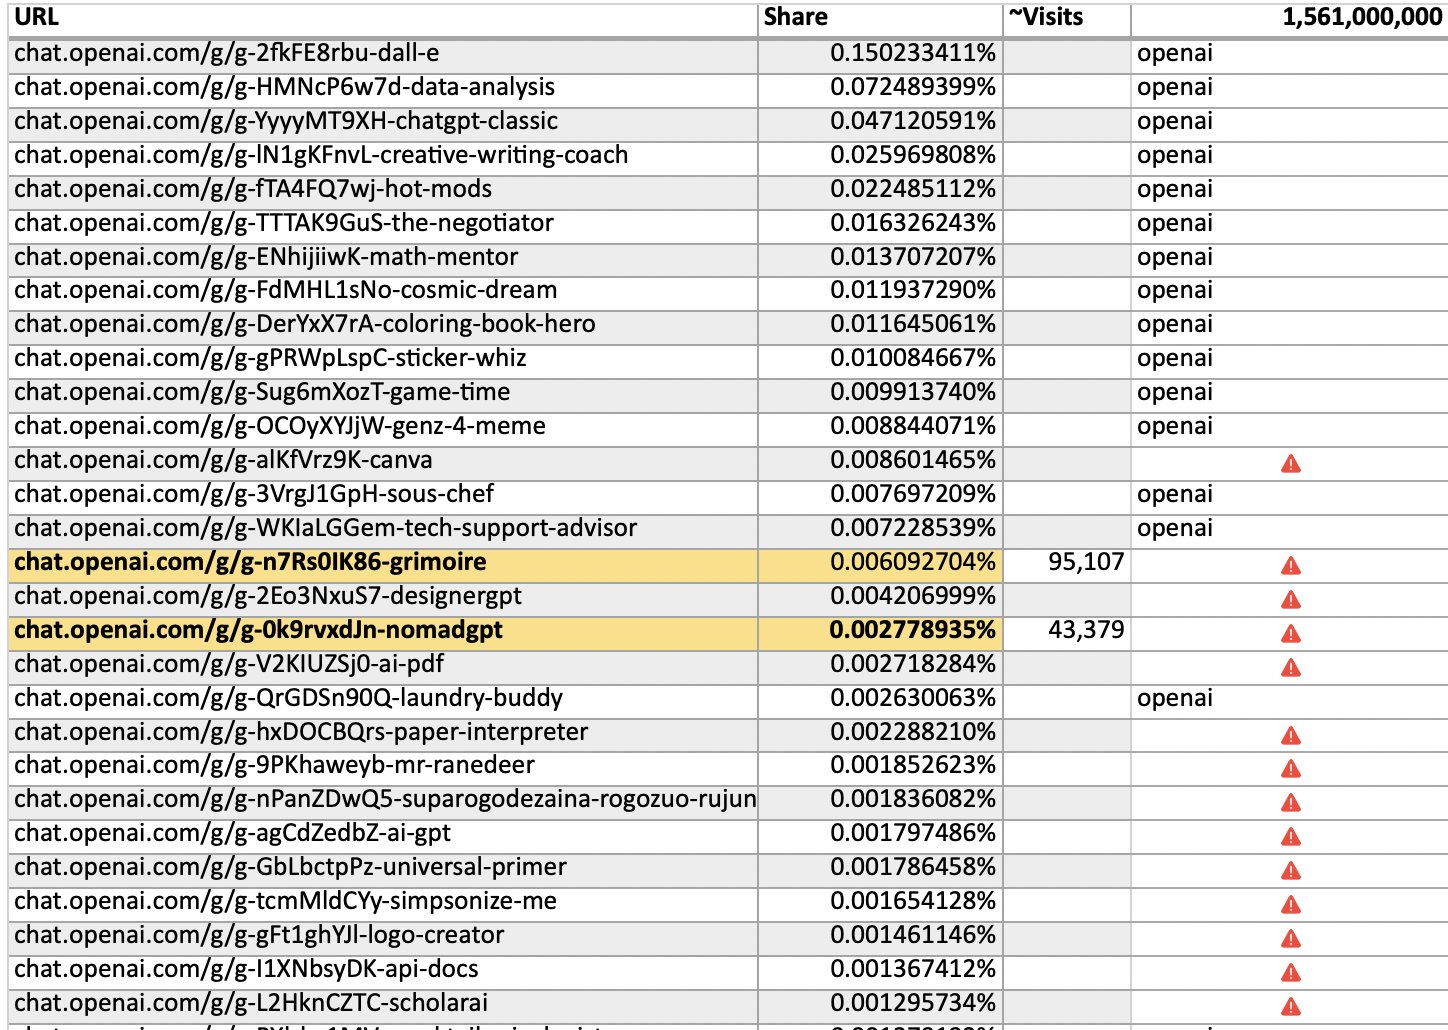Select the universal-primer URL cell
The image size is (1448, 1030).
(384, 869)
